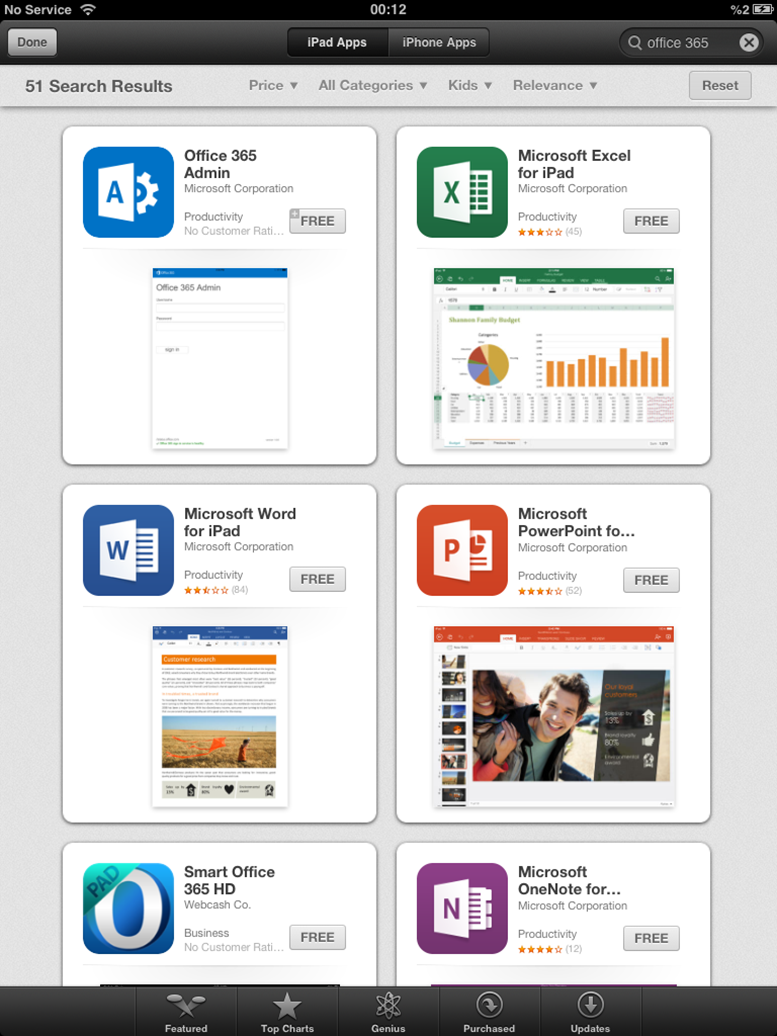
Task: Open the Microsoft Excel app icon
Action: click(x=462, y=192)
